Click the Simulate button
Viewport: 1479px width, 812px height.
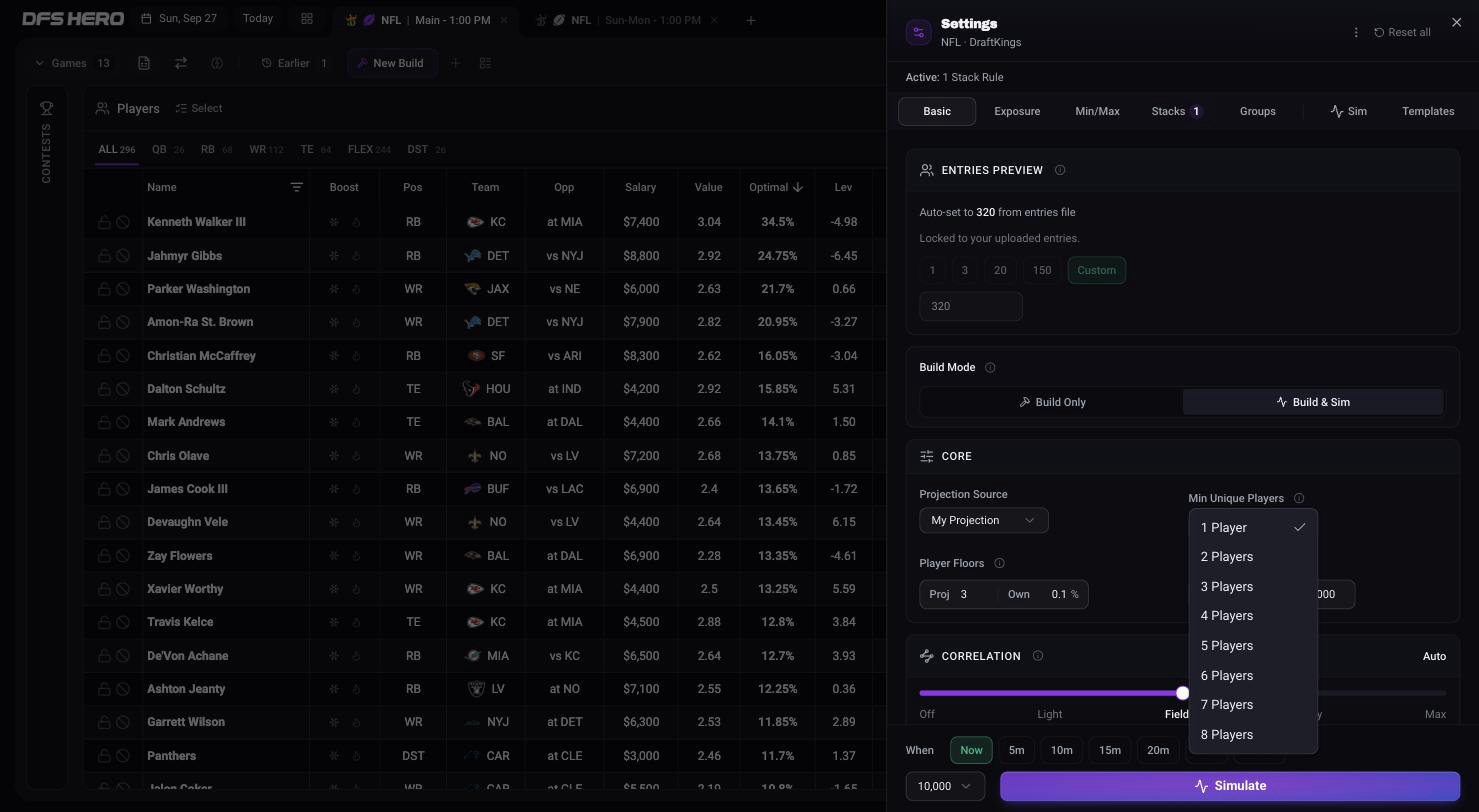point(1230,786)
